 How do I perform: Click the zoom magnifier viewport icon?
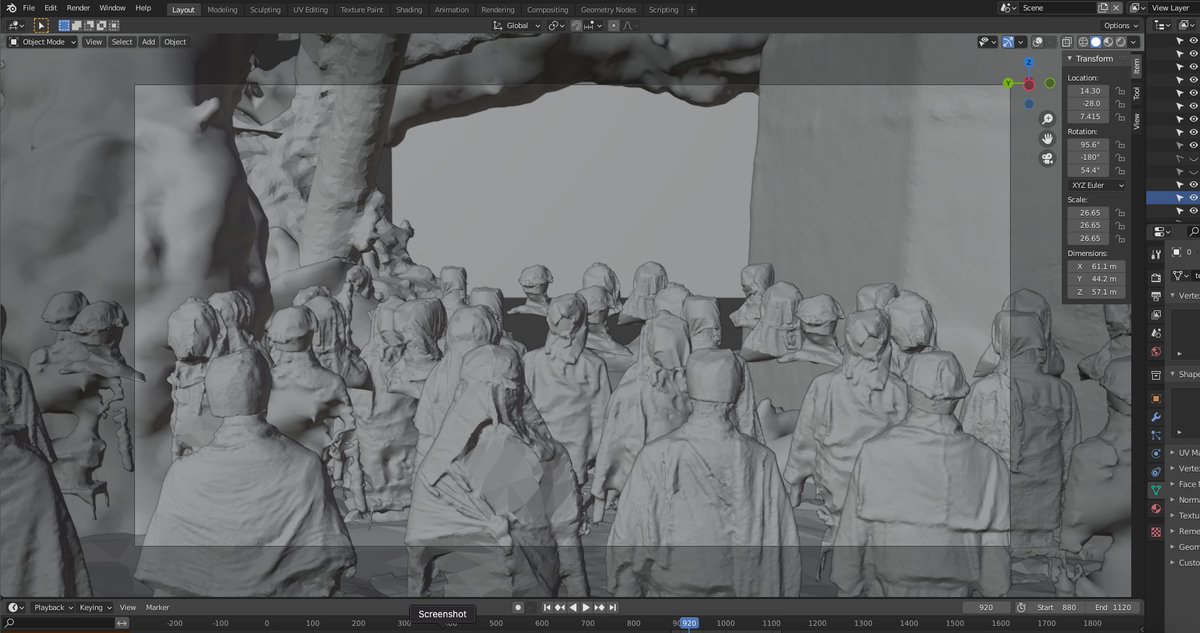pos(1047,119)
